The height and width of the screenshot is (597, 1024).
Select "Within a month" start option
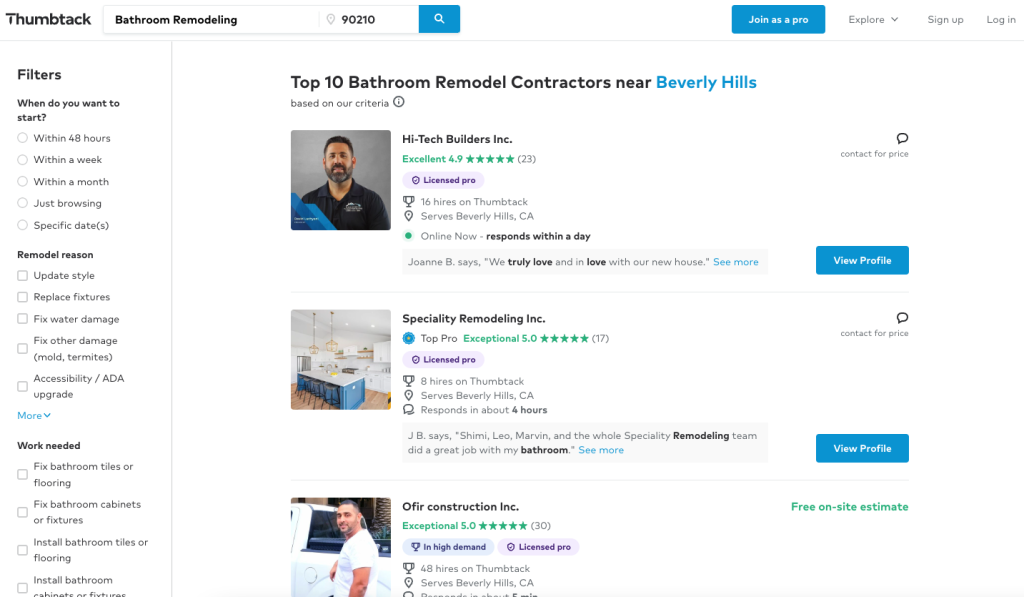point(22,182)
